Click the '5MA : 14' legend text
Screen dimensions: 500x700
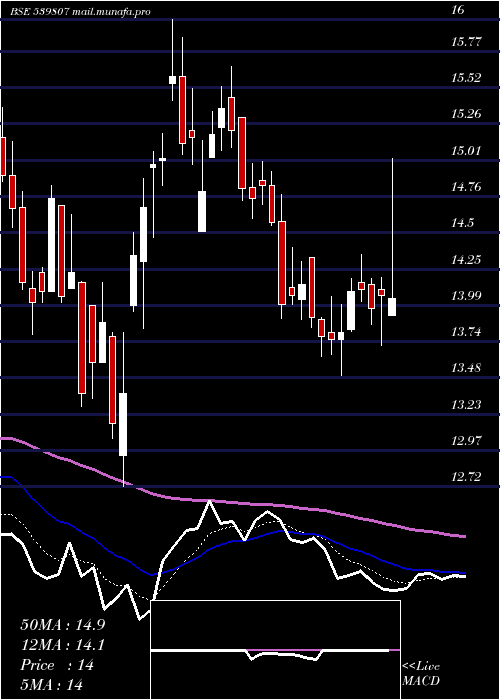(x=52, y=684)
